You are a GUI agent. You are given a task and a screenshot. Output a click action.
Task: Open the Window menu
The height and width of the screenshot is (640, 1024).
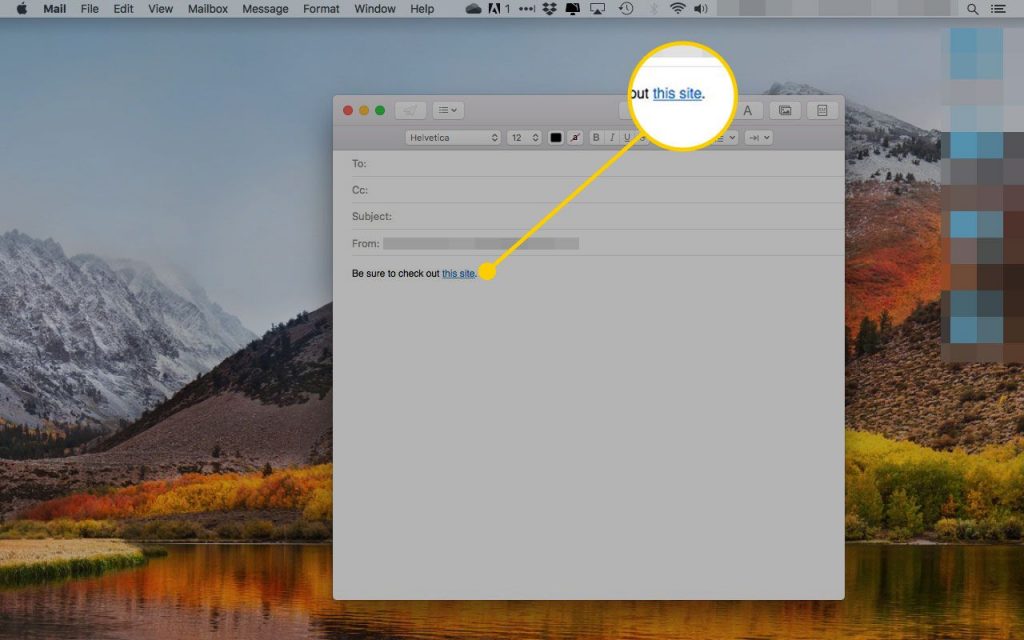click(375, 8)
